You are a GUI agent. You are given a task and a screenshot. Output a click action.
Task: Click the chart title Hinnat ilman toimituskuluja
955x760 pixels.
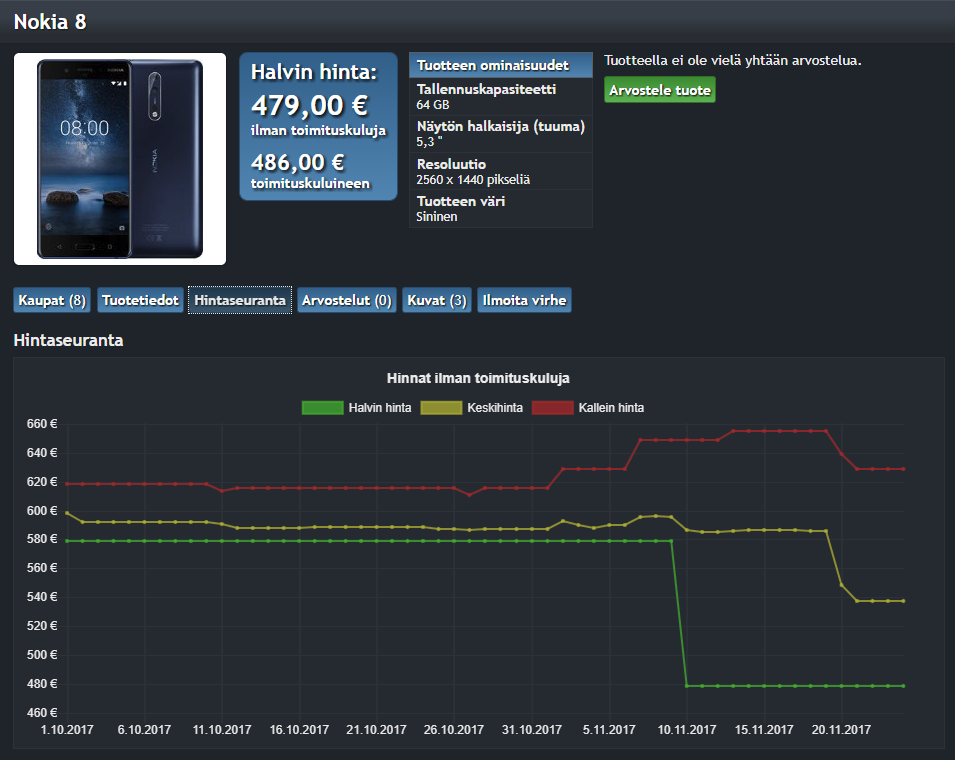click(478, 378)
